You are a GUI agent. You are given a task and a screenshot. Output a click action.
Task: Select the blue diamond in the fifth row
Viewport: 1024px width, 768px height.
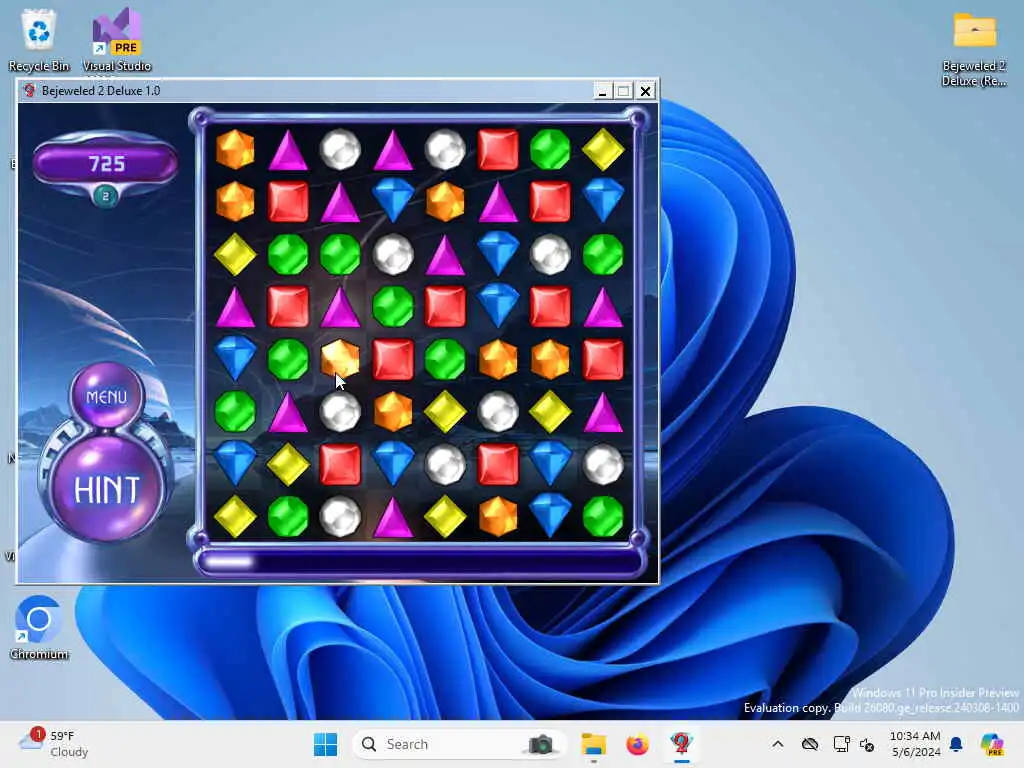coord(235,359)
